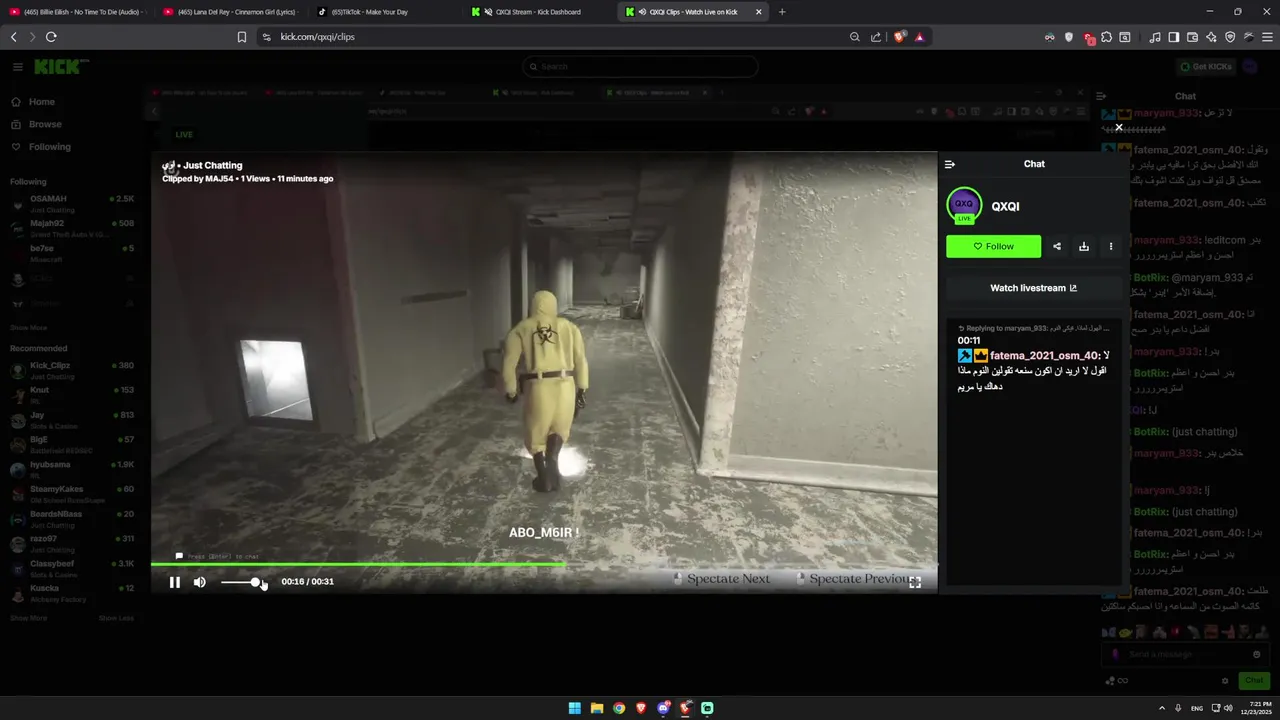Screen dimensions: 1280x720
Task: Open Kick_Clipz recommended channel
Action: [72, 371]
